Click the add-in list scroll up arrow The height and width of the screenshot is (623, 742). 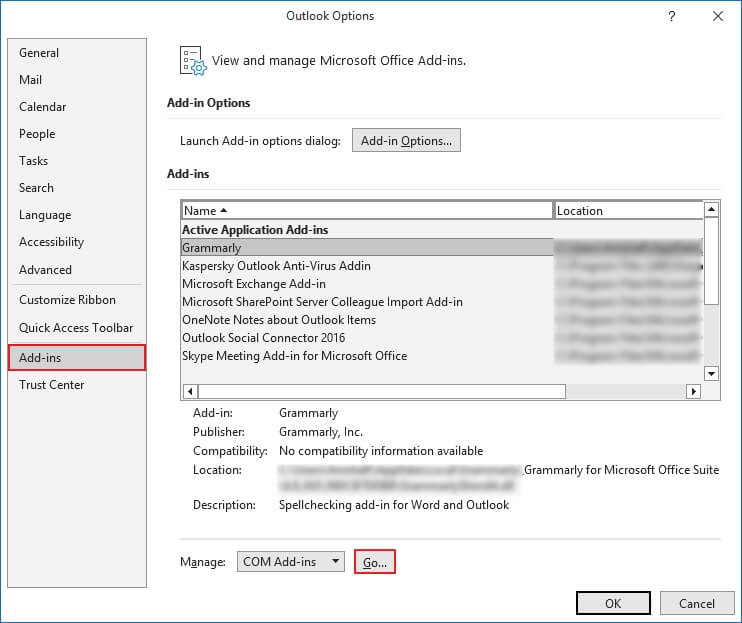pyautogui.click(x=711, y=209)
